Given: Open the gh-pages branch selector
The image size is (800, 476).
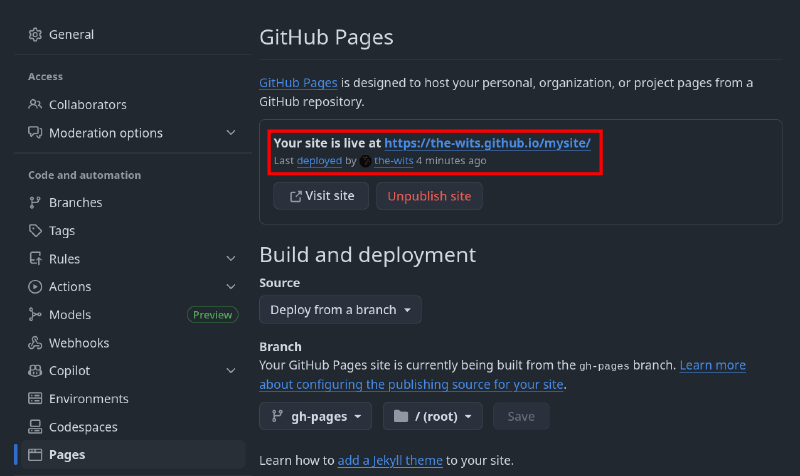Looking at the screenshot, I should 316,416.
